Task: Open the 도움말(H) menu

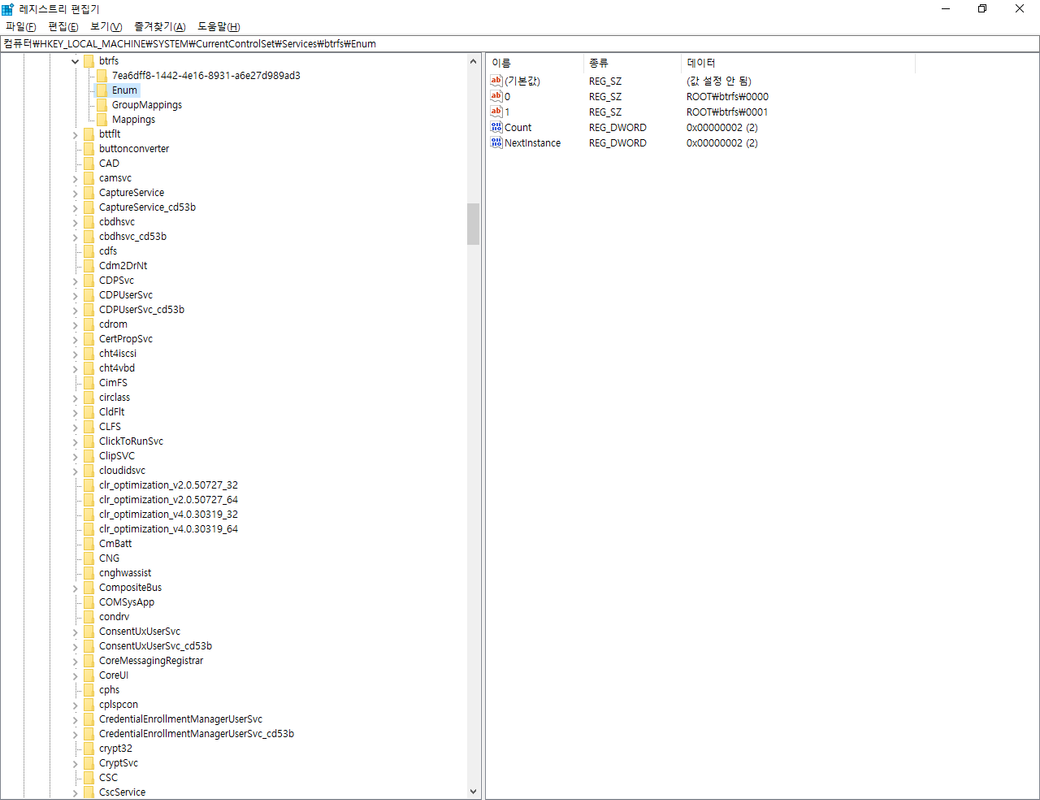Action: point(218,26)
